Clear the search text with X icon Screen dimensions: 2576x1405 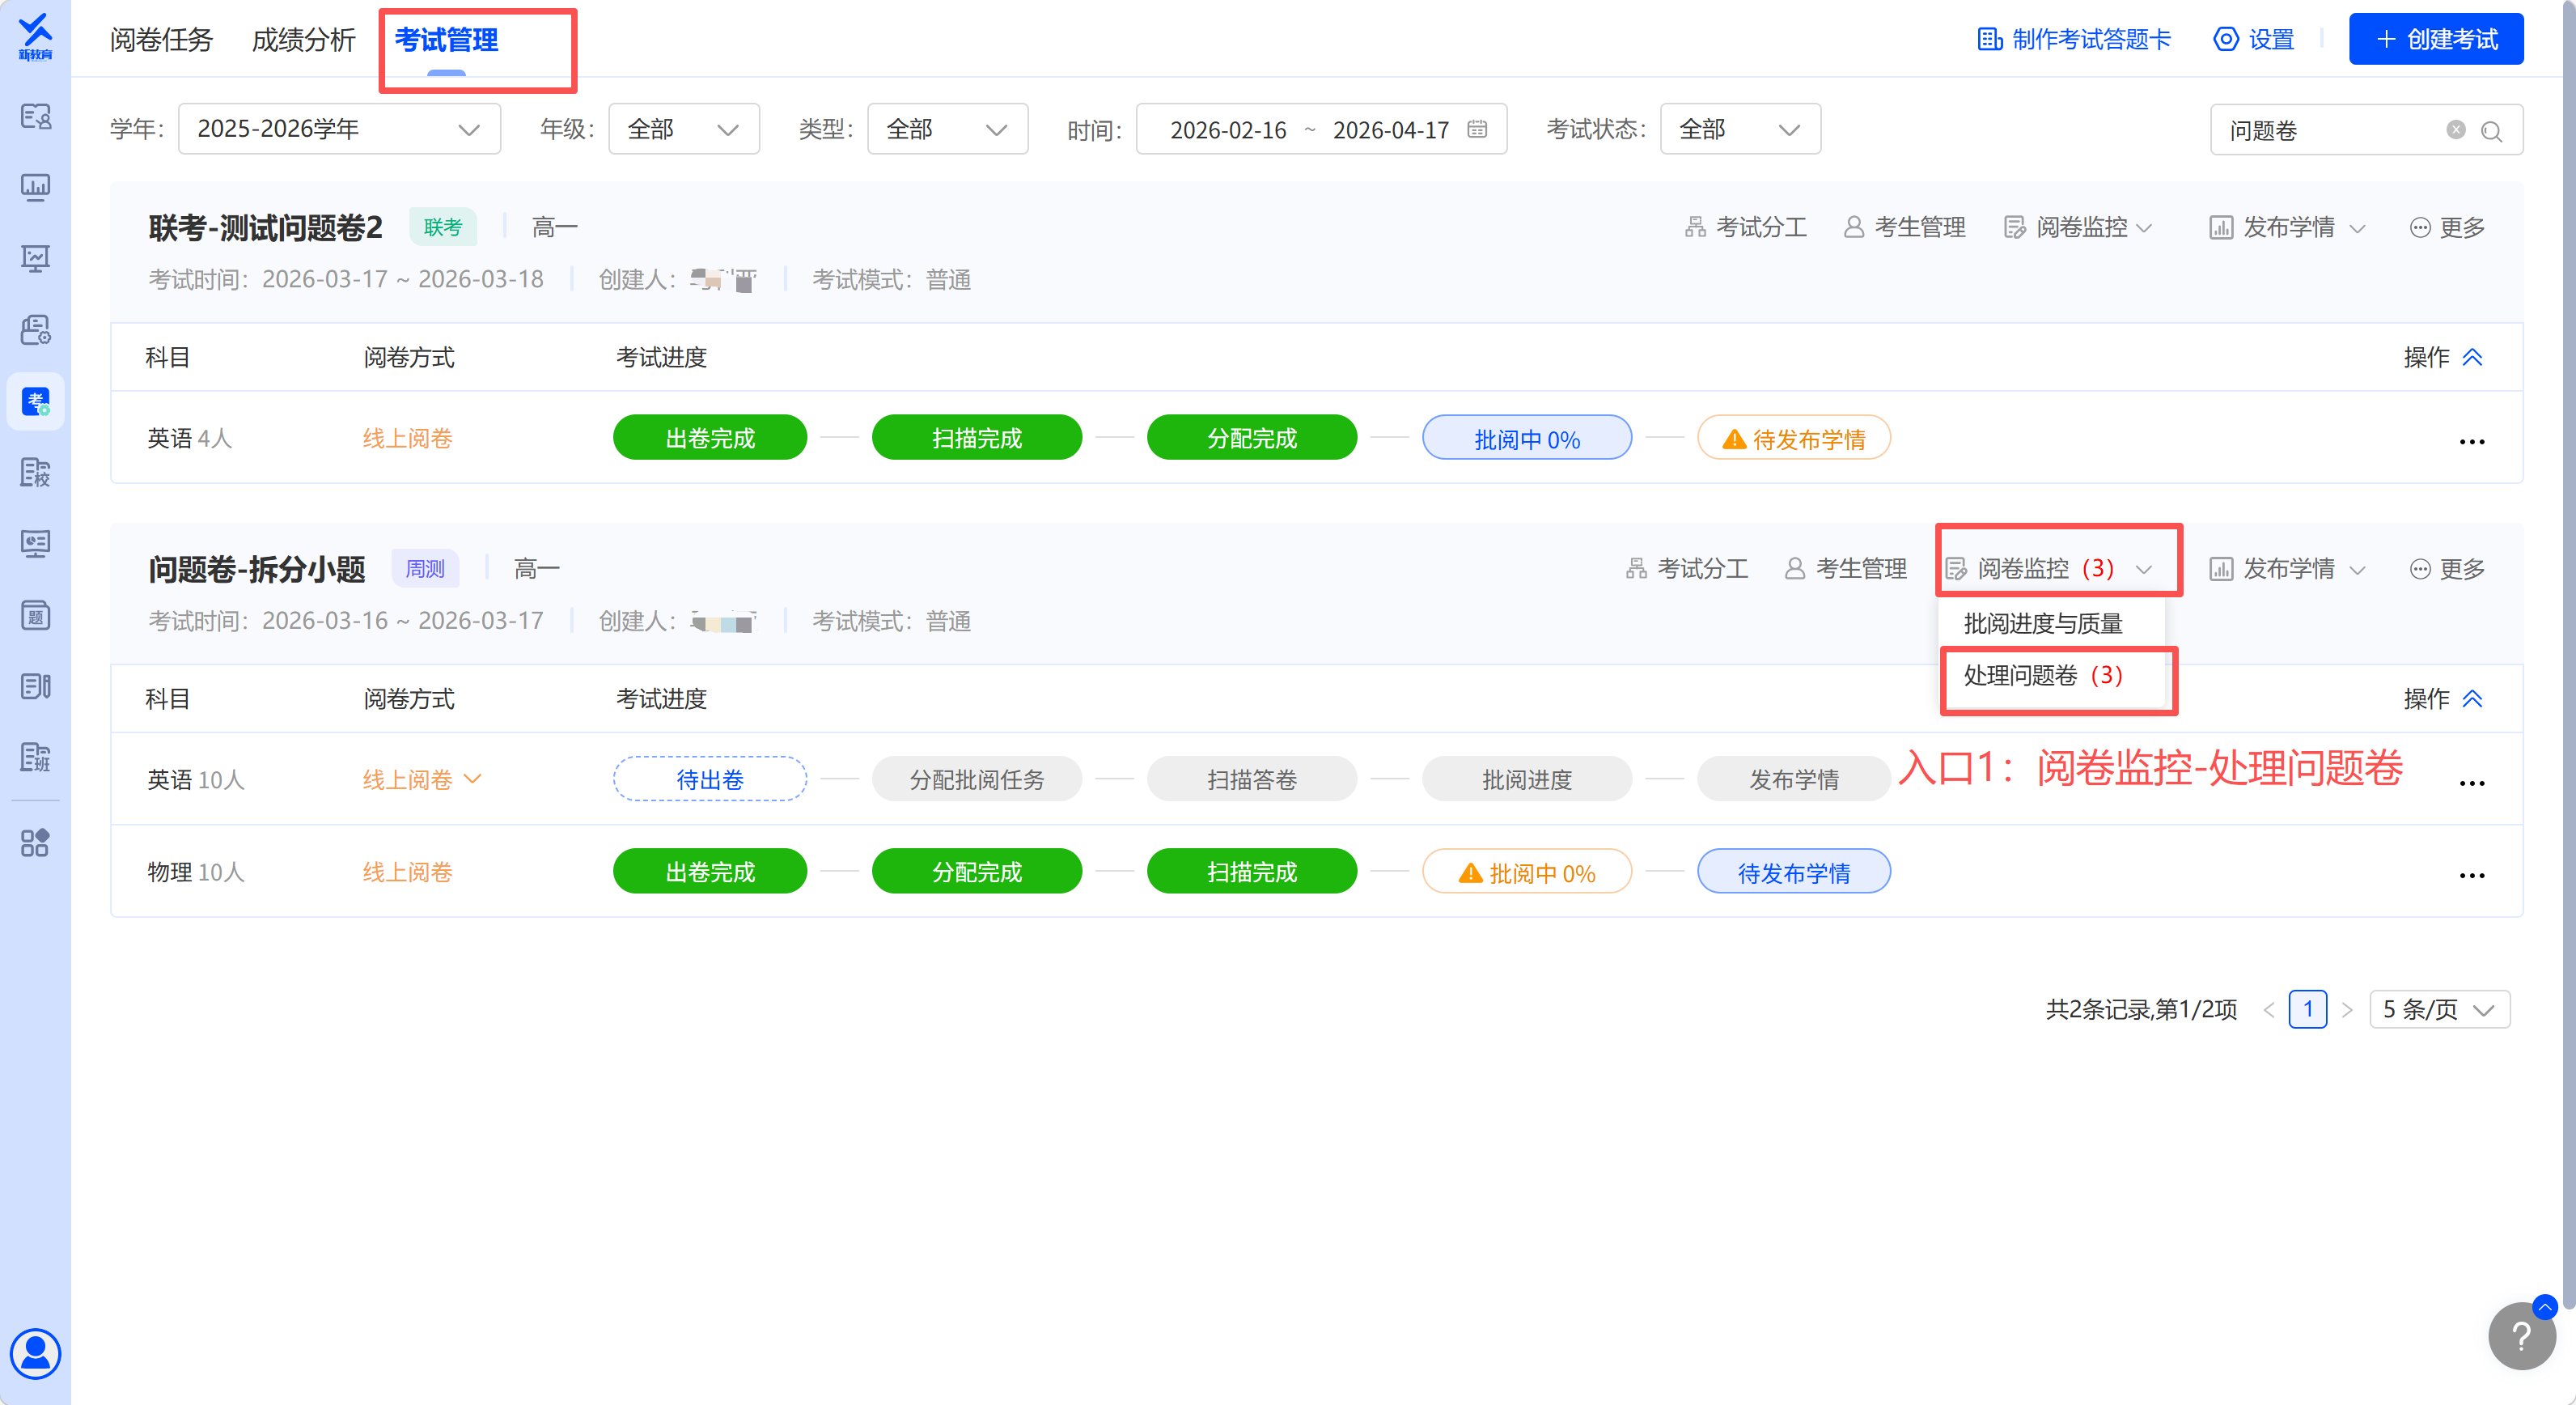2455,130
